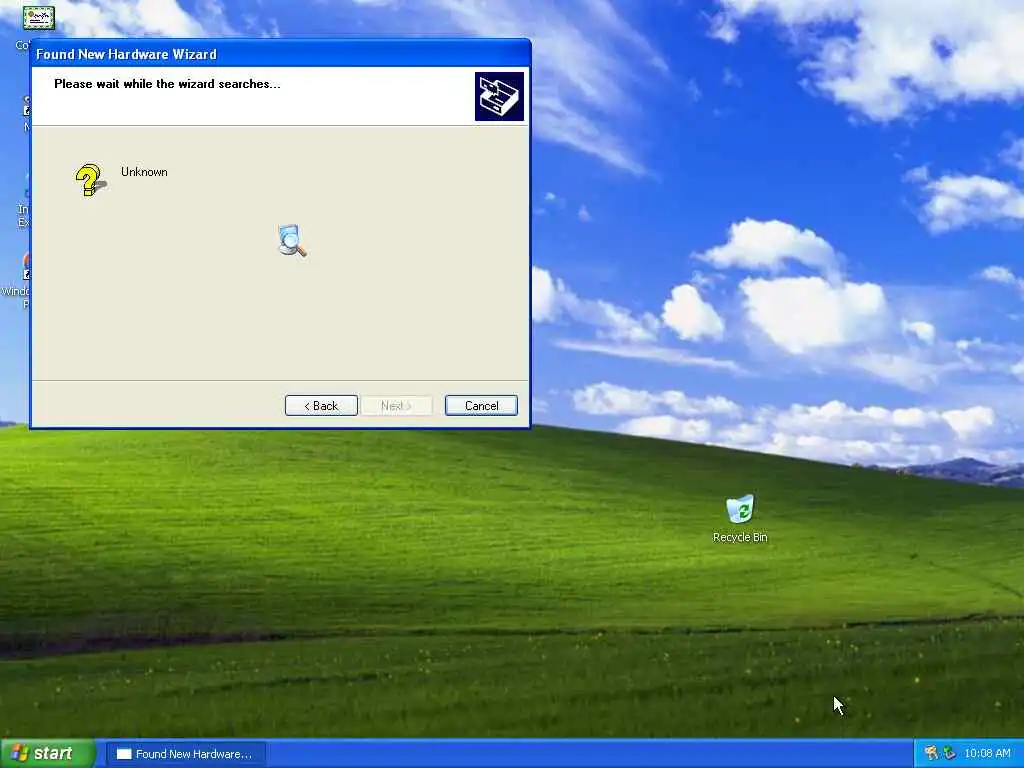Select the topmost desktop icon behind the wizard

coord(39,18)
